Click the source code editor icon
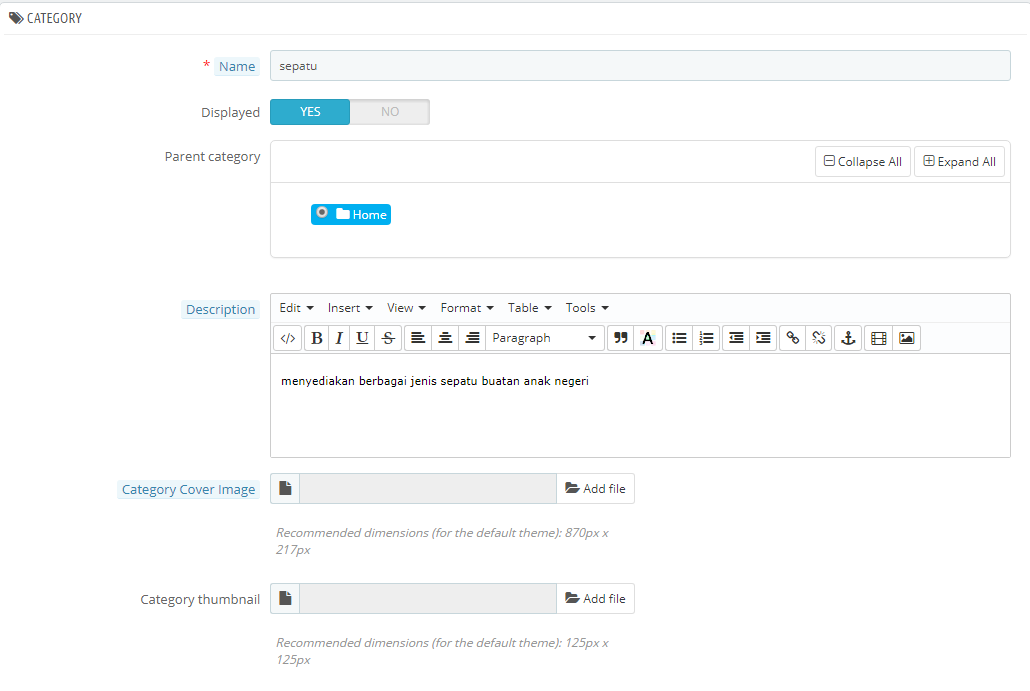Viewport: 1030px width, 691px height. 287,338
